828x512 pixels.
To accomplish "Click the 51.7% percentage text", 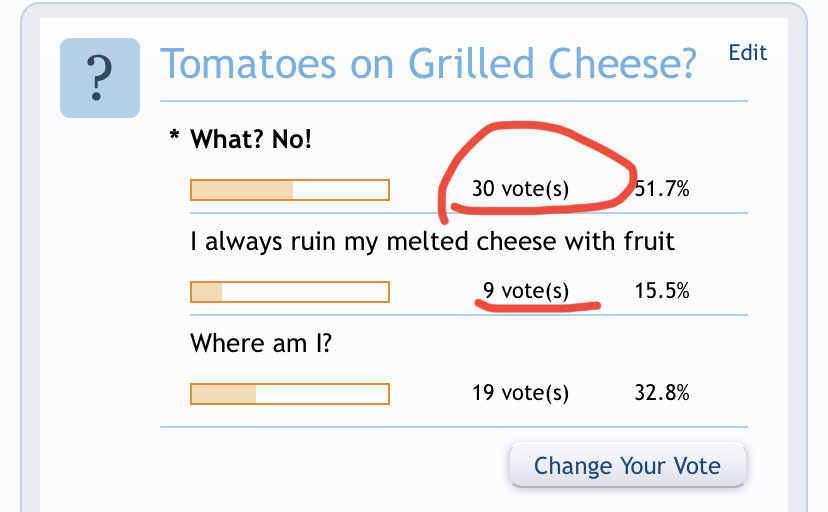I will (662, 188).
